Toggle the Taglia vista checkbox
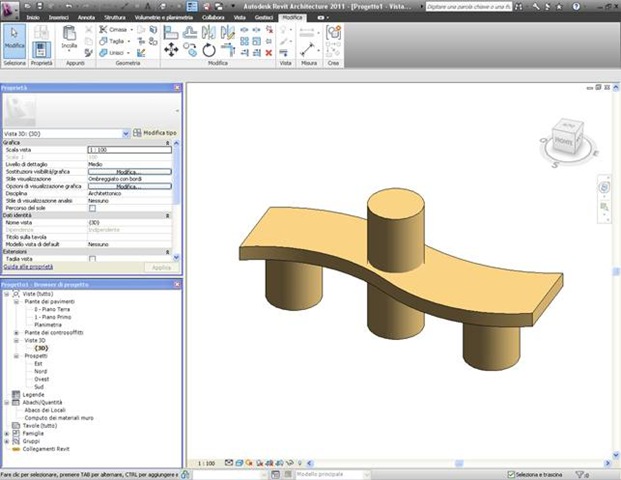 click(x=93, y=259)
